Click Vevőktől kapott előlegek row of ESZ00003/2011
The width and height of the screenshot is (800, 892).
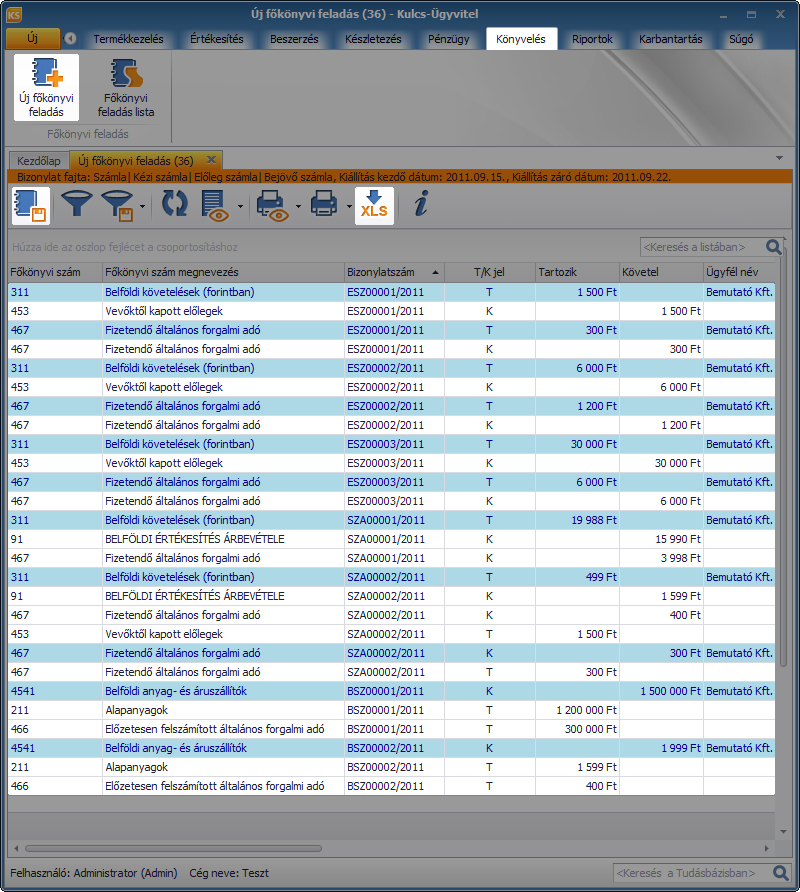(x=391, y=463)
